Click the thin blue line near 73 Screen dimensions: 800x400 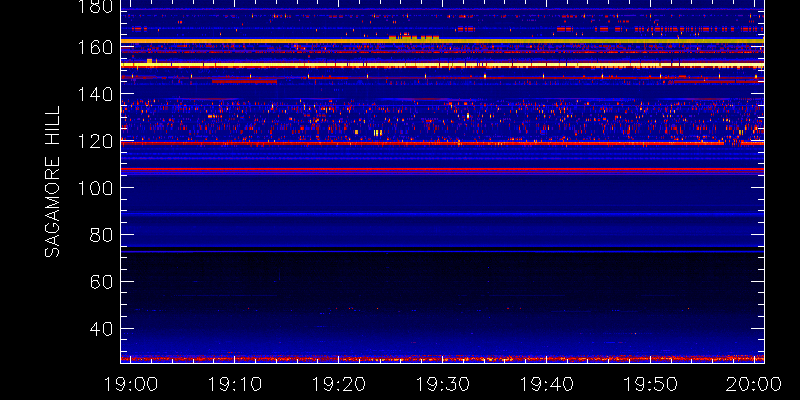442,252
